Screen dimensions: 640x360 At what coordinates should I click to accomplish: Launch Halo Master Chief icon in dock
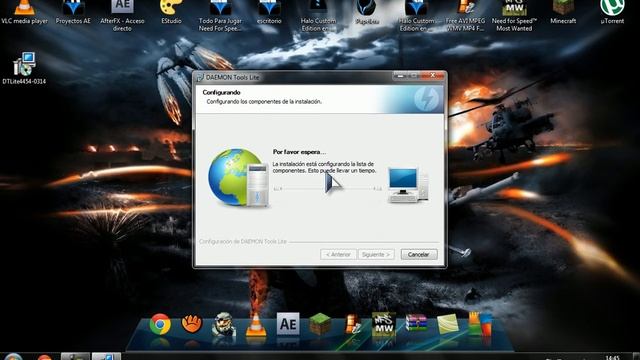(224, 324)
